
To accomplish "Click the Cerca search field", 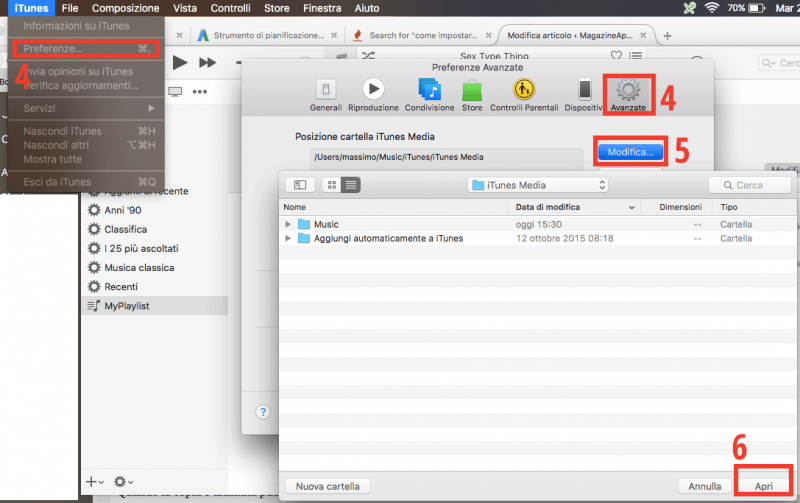I will pyautogui.click(x=749, y=185).
